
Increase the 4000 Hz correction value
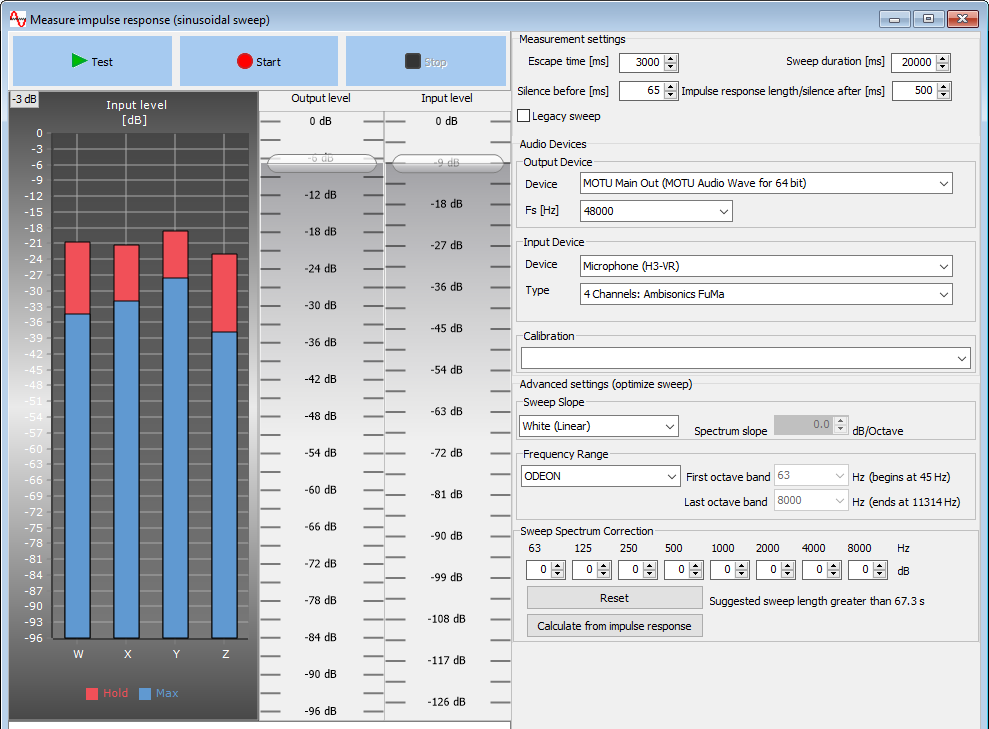tap(834, 566)
